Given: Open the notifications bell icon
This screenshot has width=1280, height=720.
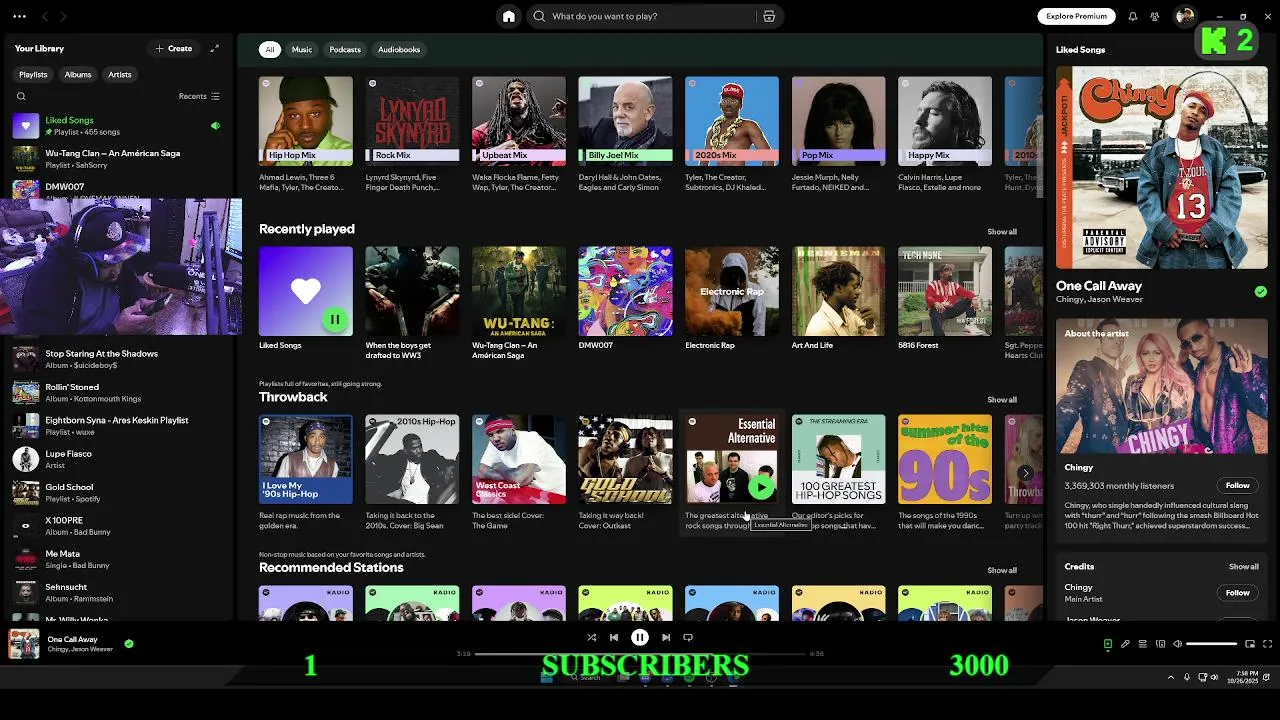Looking at the screenshot, I should 1133,16.
